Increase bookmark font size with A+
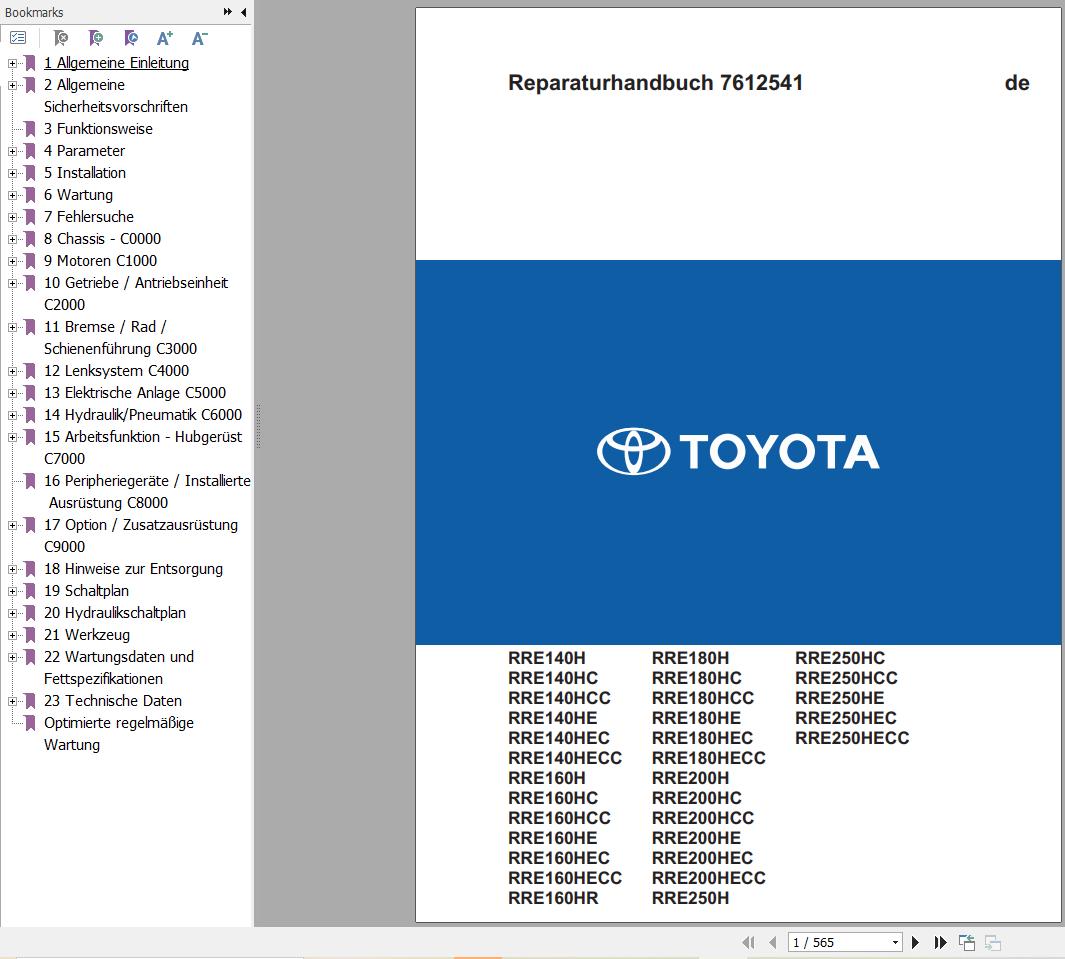This screenshot has height=959, width=1065. [165, 38]
